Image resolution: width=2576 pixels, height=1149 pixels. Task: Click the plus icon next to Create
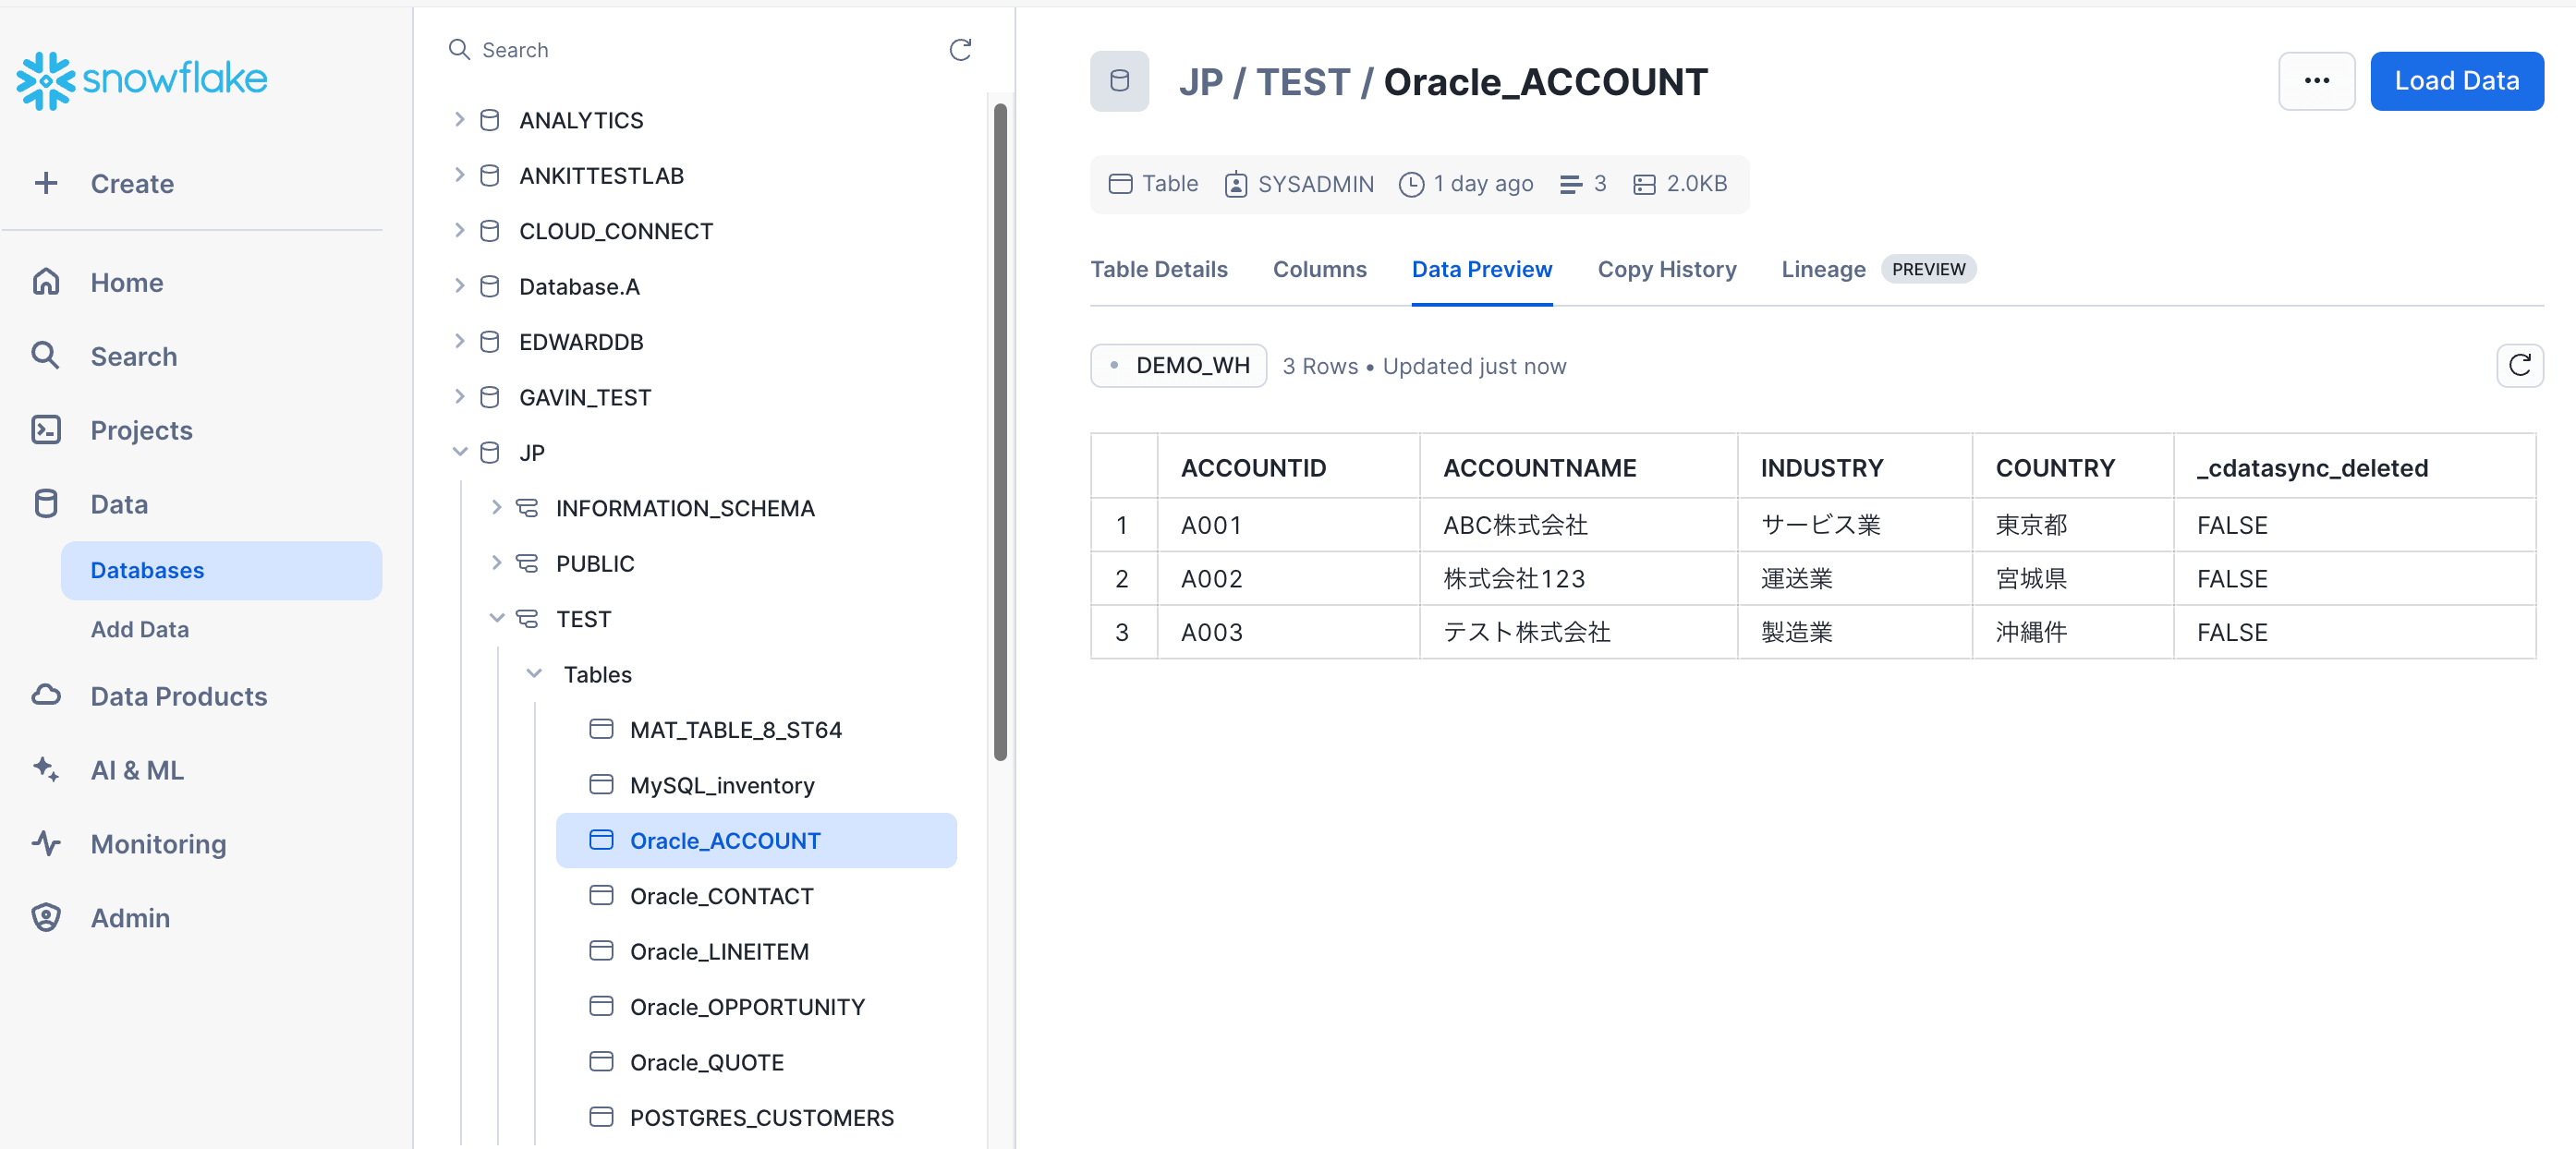pyautogui.click(x=46, y=183)
